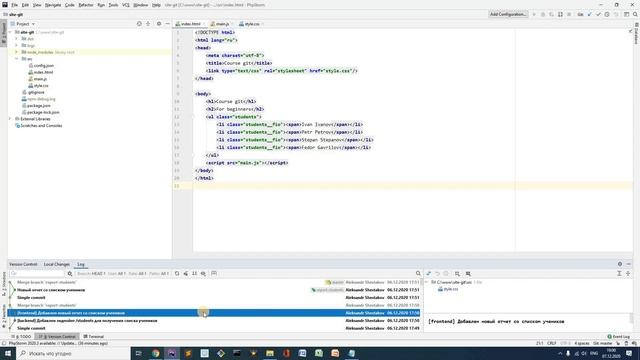Open the User All filter dropdown
The height and width of the screenshot is (360, 640).
[x=117, y=273]
